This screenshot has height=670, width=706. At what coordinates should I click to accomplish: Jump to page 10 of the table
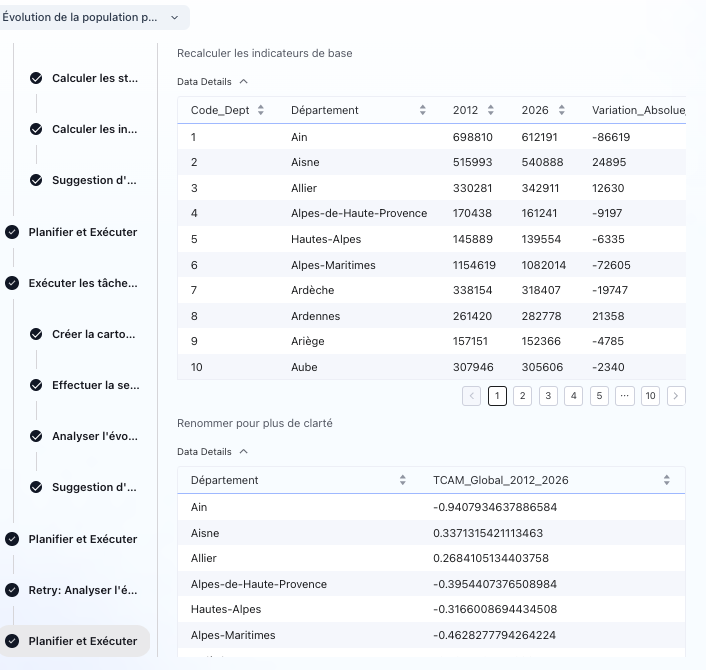coord(650,396)
